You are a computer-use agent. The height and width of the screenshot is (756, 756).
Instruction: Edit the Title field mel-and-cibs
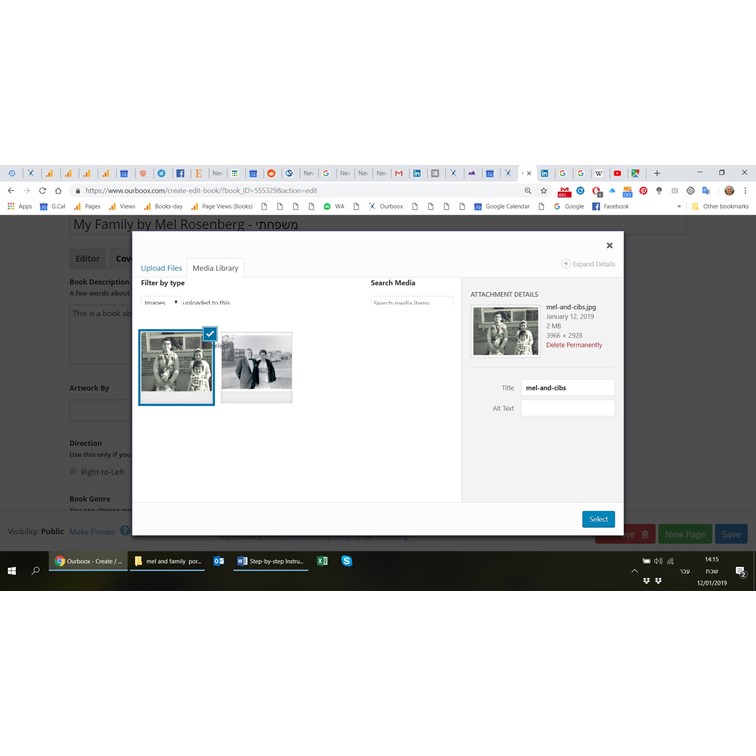pos(567,388)
